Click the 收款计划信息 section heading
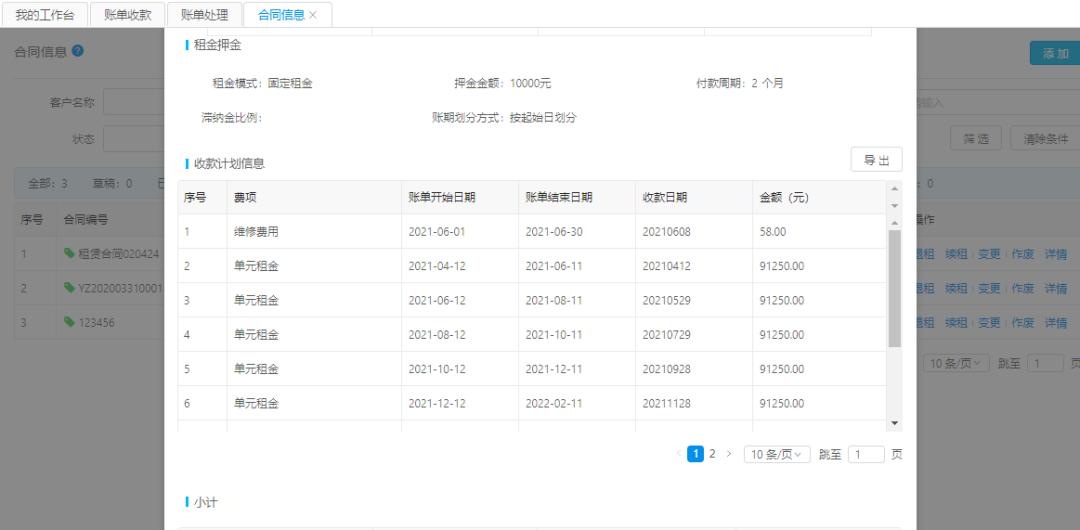This screenshot has width=1080, height=530. pyautogui.click(x=229, y=163)
